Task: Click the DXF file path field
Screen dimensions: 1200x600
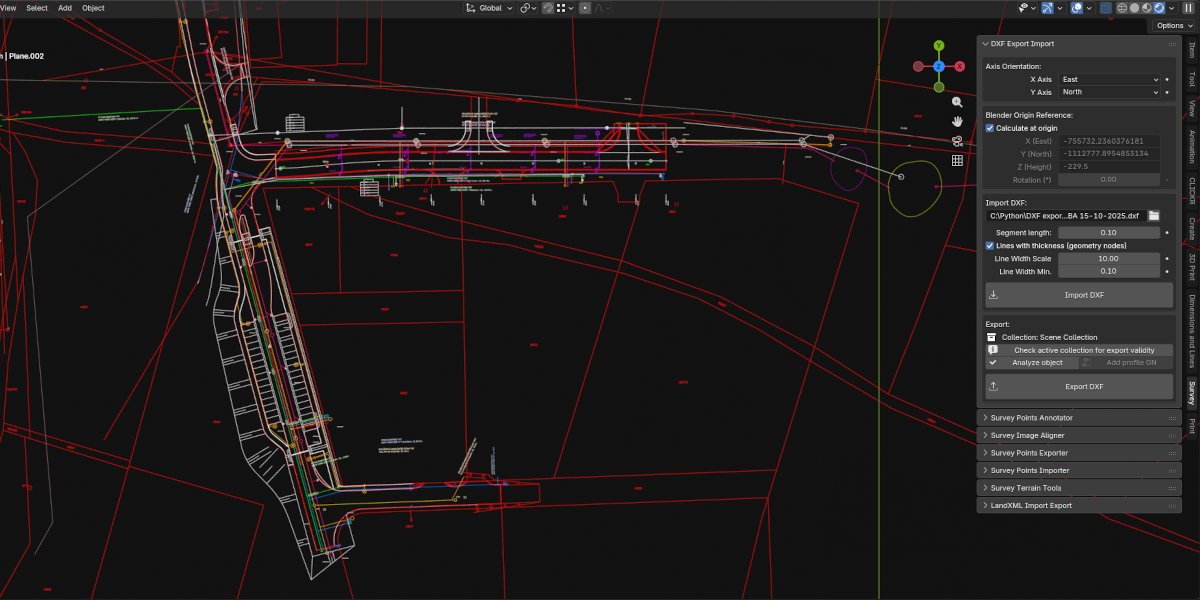Action: click(1065, 215)
